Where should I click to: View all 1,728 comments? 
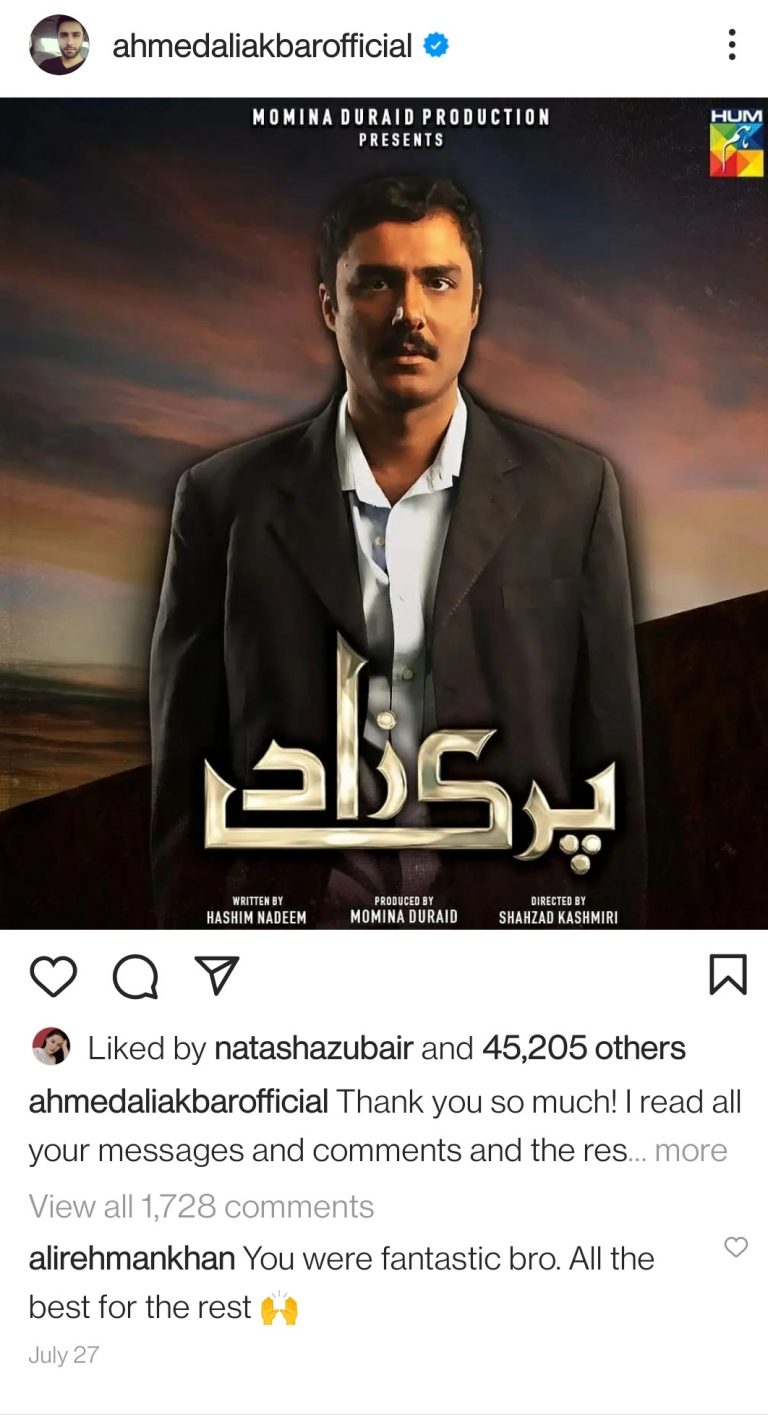point(201,1207)
